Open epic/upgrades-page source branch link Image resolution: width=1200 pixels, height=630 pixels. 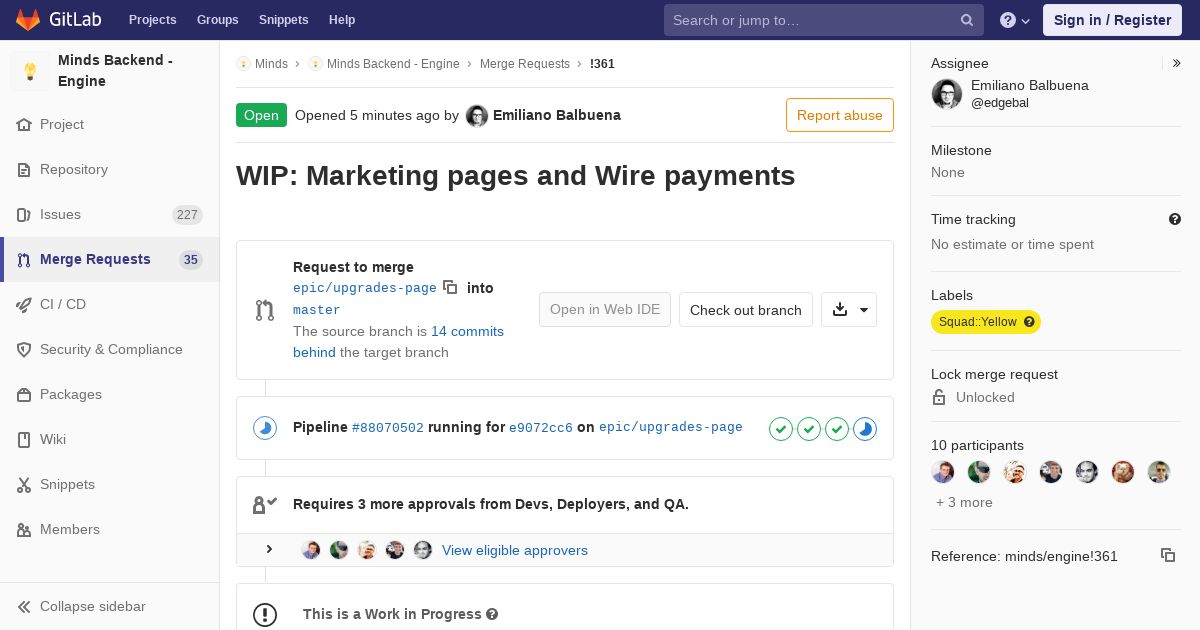365,288
